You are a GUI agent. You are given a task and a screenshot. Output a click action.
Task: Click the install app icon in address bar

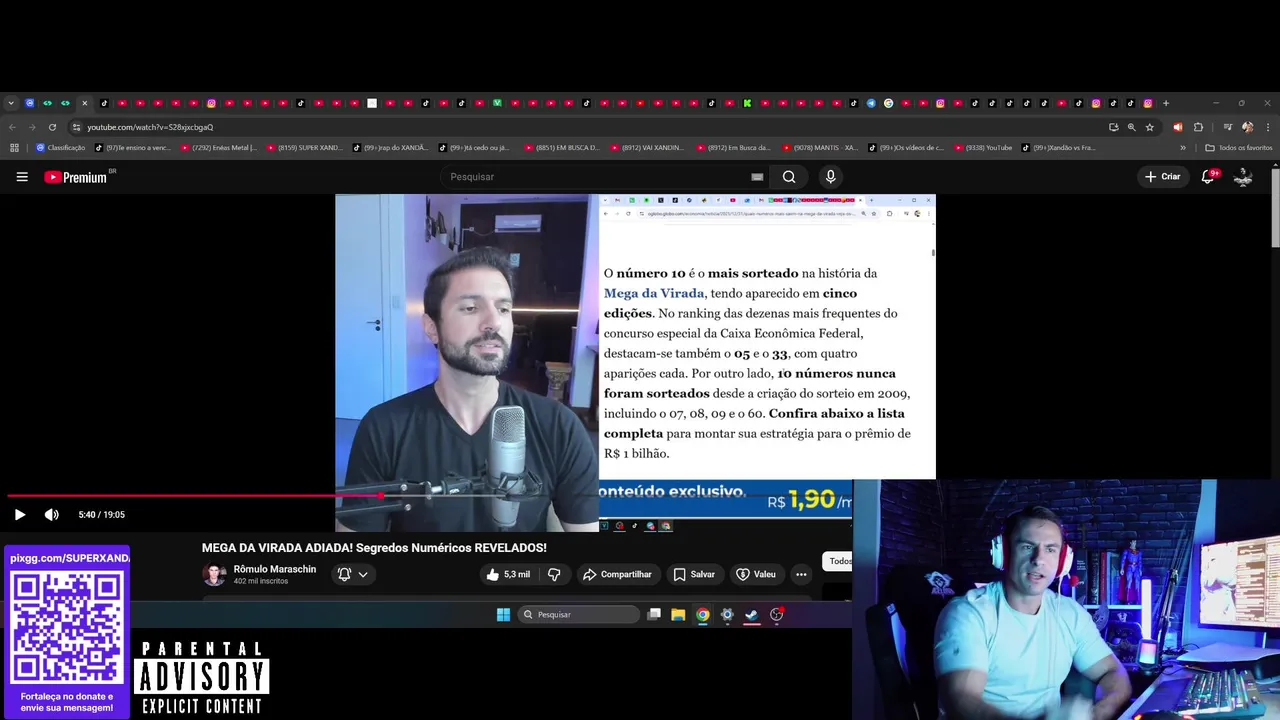tap(1114, 127)
